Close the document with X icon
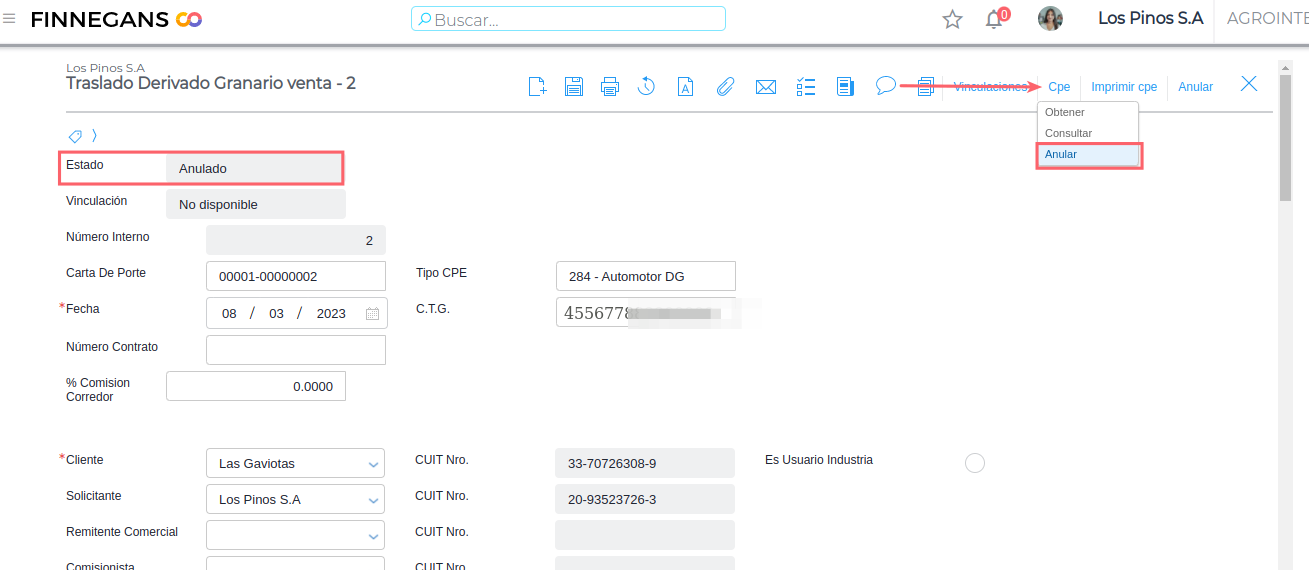Image resolution: width=1309 pixels, height=570 pixels. tap(1249, 84)
